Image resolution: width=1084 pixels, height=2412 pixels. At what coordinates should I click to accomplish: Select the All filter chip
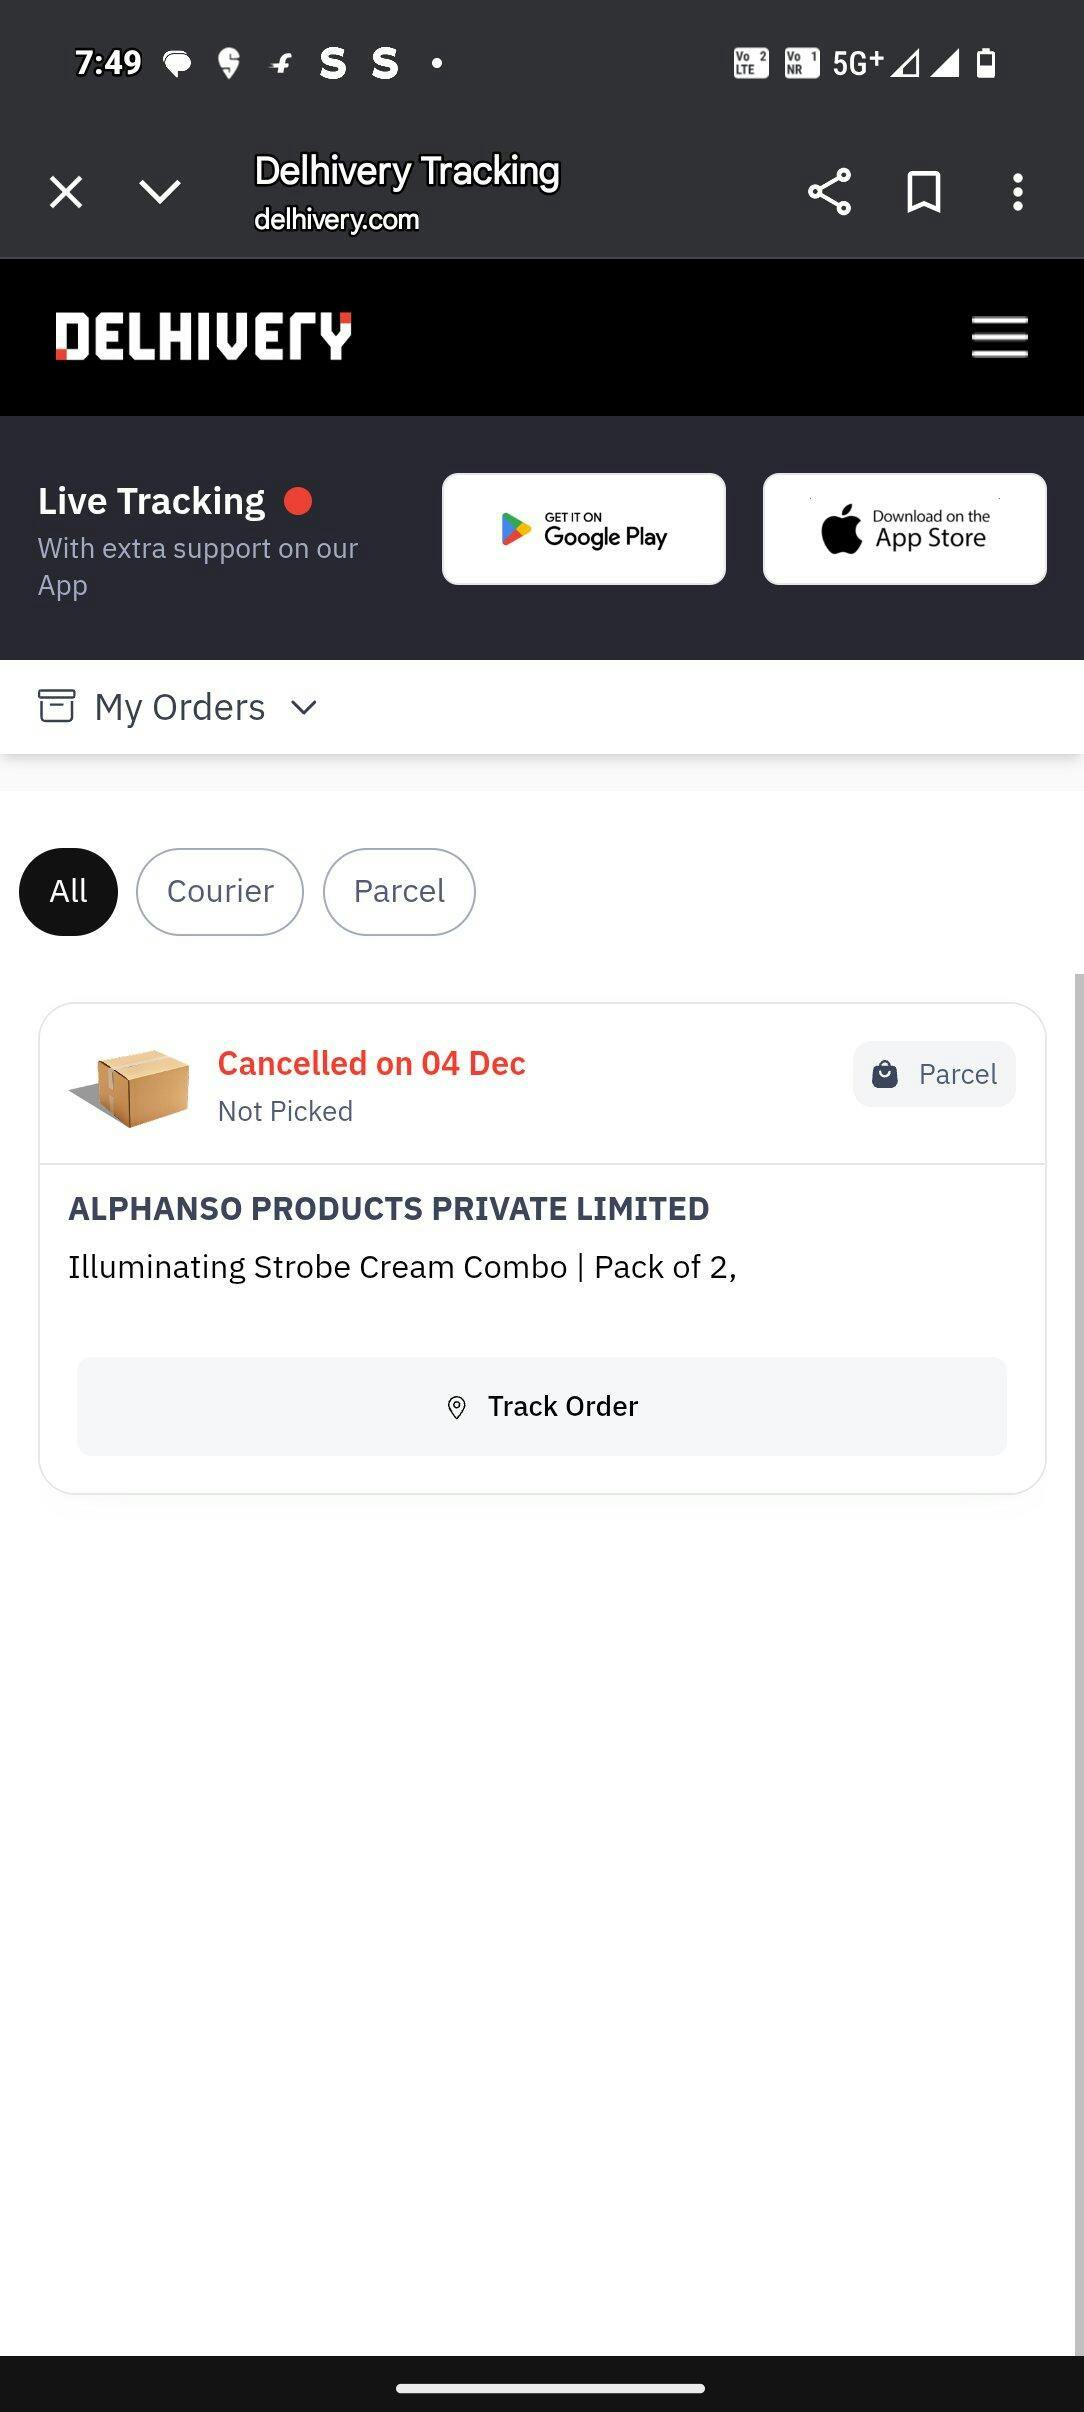[x=68, y=892]
